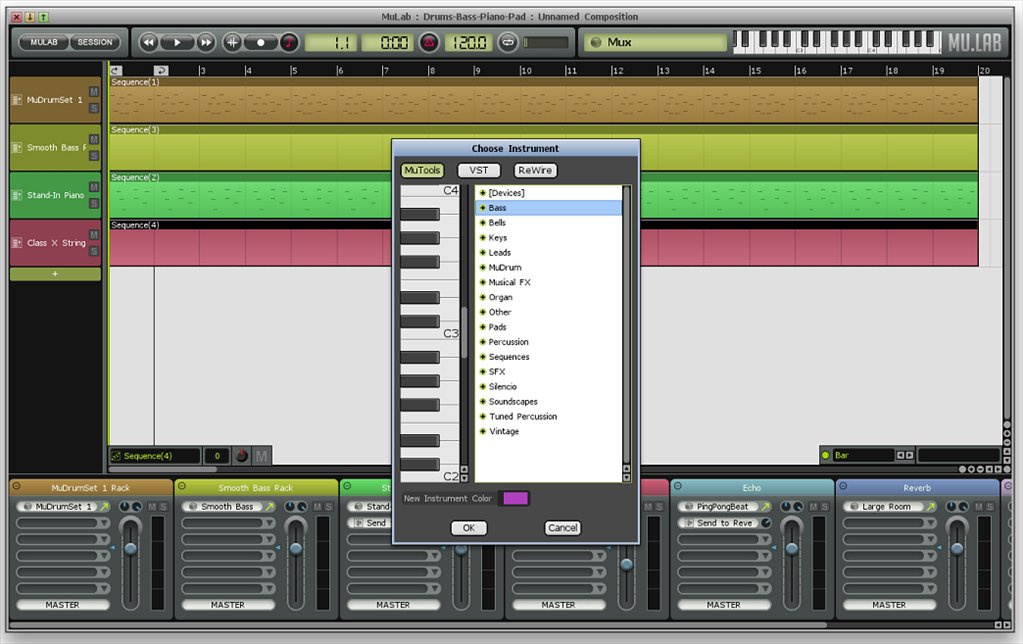The image size is (1023, 644).
Task: Start playback with the play button
Action: pos(177,42)
